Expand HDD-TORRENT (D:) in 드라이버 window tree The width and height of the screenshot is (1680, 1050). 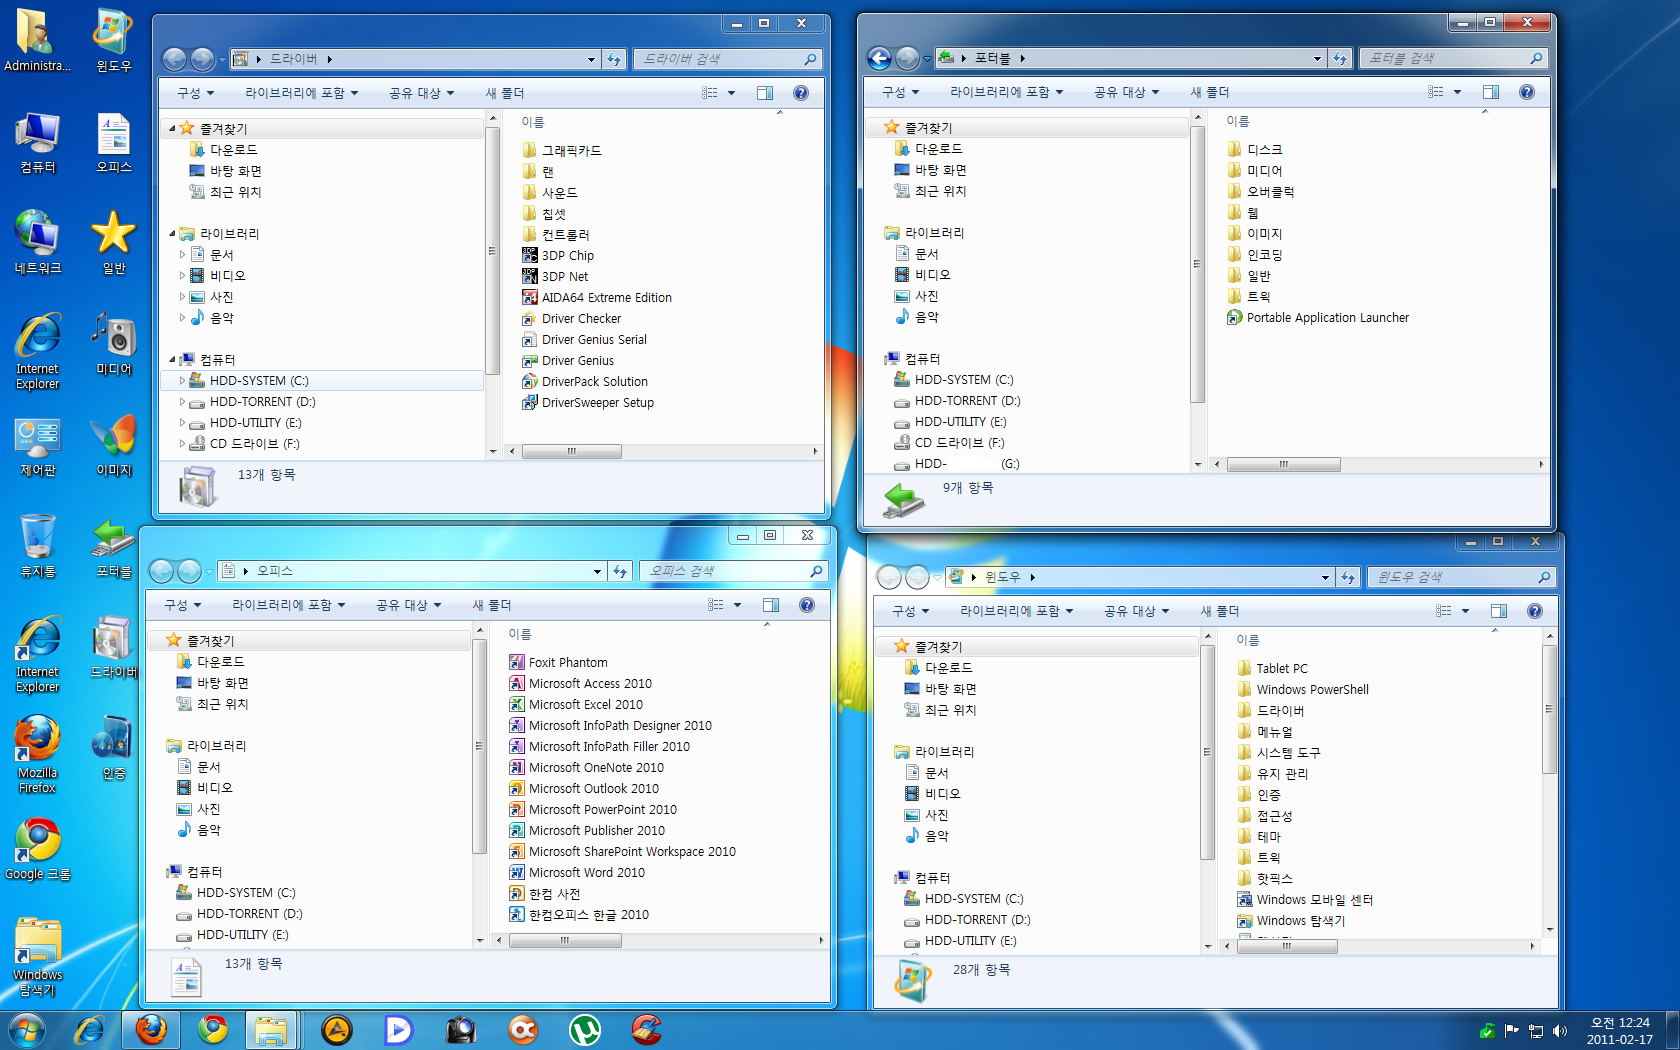(x=182, y=402)
